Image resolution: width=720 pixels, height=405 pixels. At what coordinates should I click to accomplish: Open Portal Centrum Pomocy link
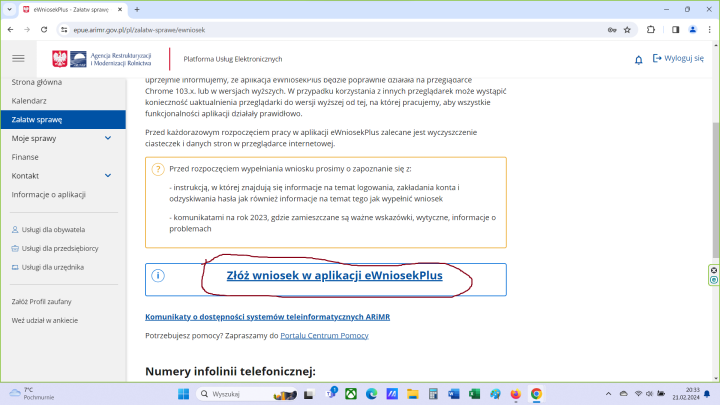323,335
